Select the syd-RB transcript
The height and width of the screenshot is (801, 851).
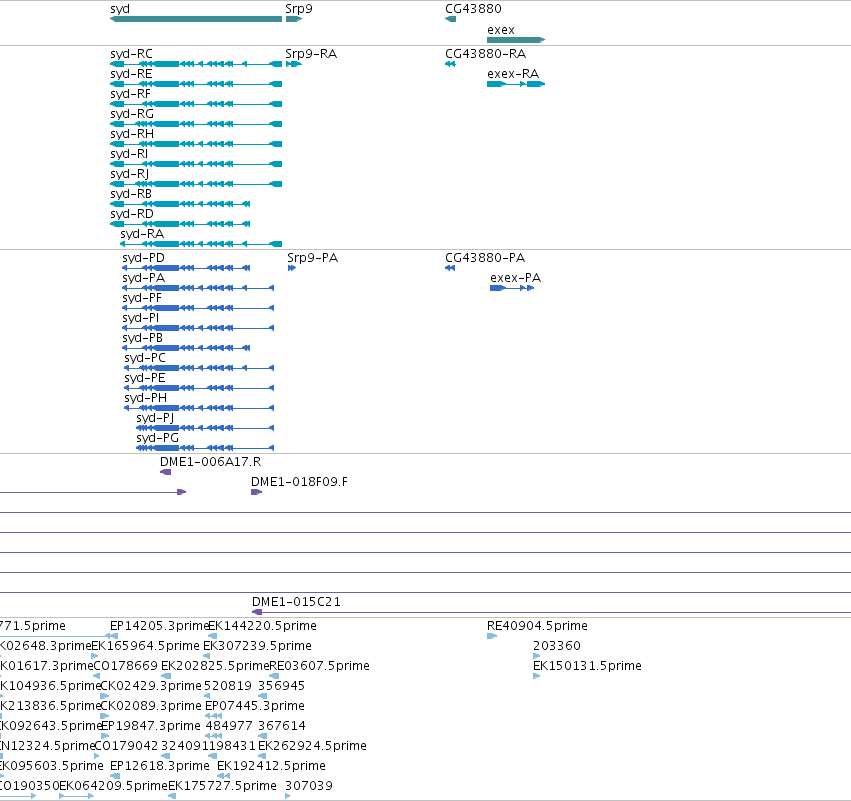pos(180,204)
